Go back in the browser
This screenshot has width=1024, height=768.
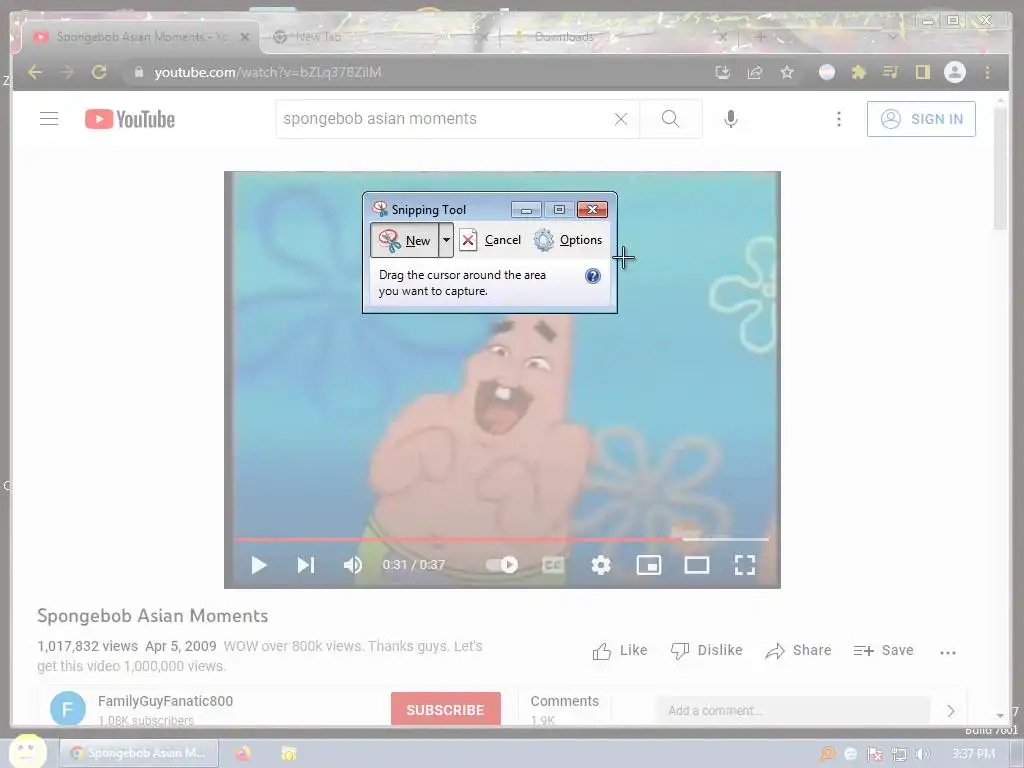click(35, 72)
